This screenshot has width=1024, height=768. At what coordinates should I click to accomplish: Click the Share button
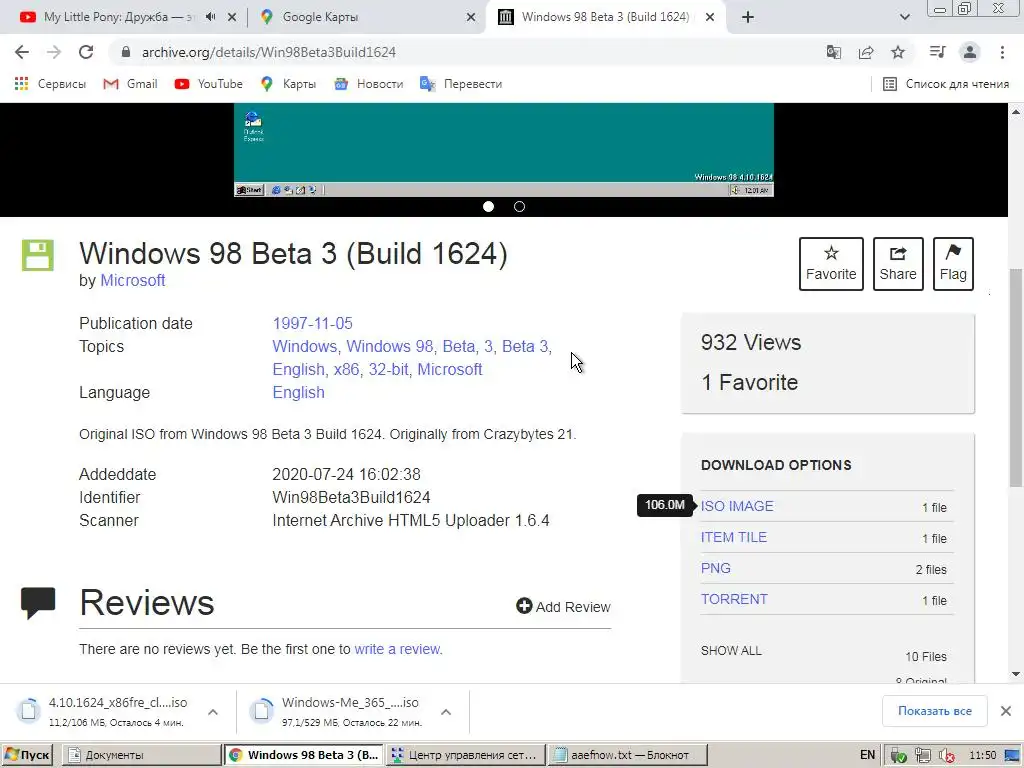[x=898, y=264]
